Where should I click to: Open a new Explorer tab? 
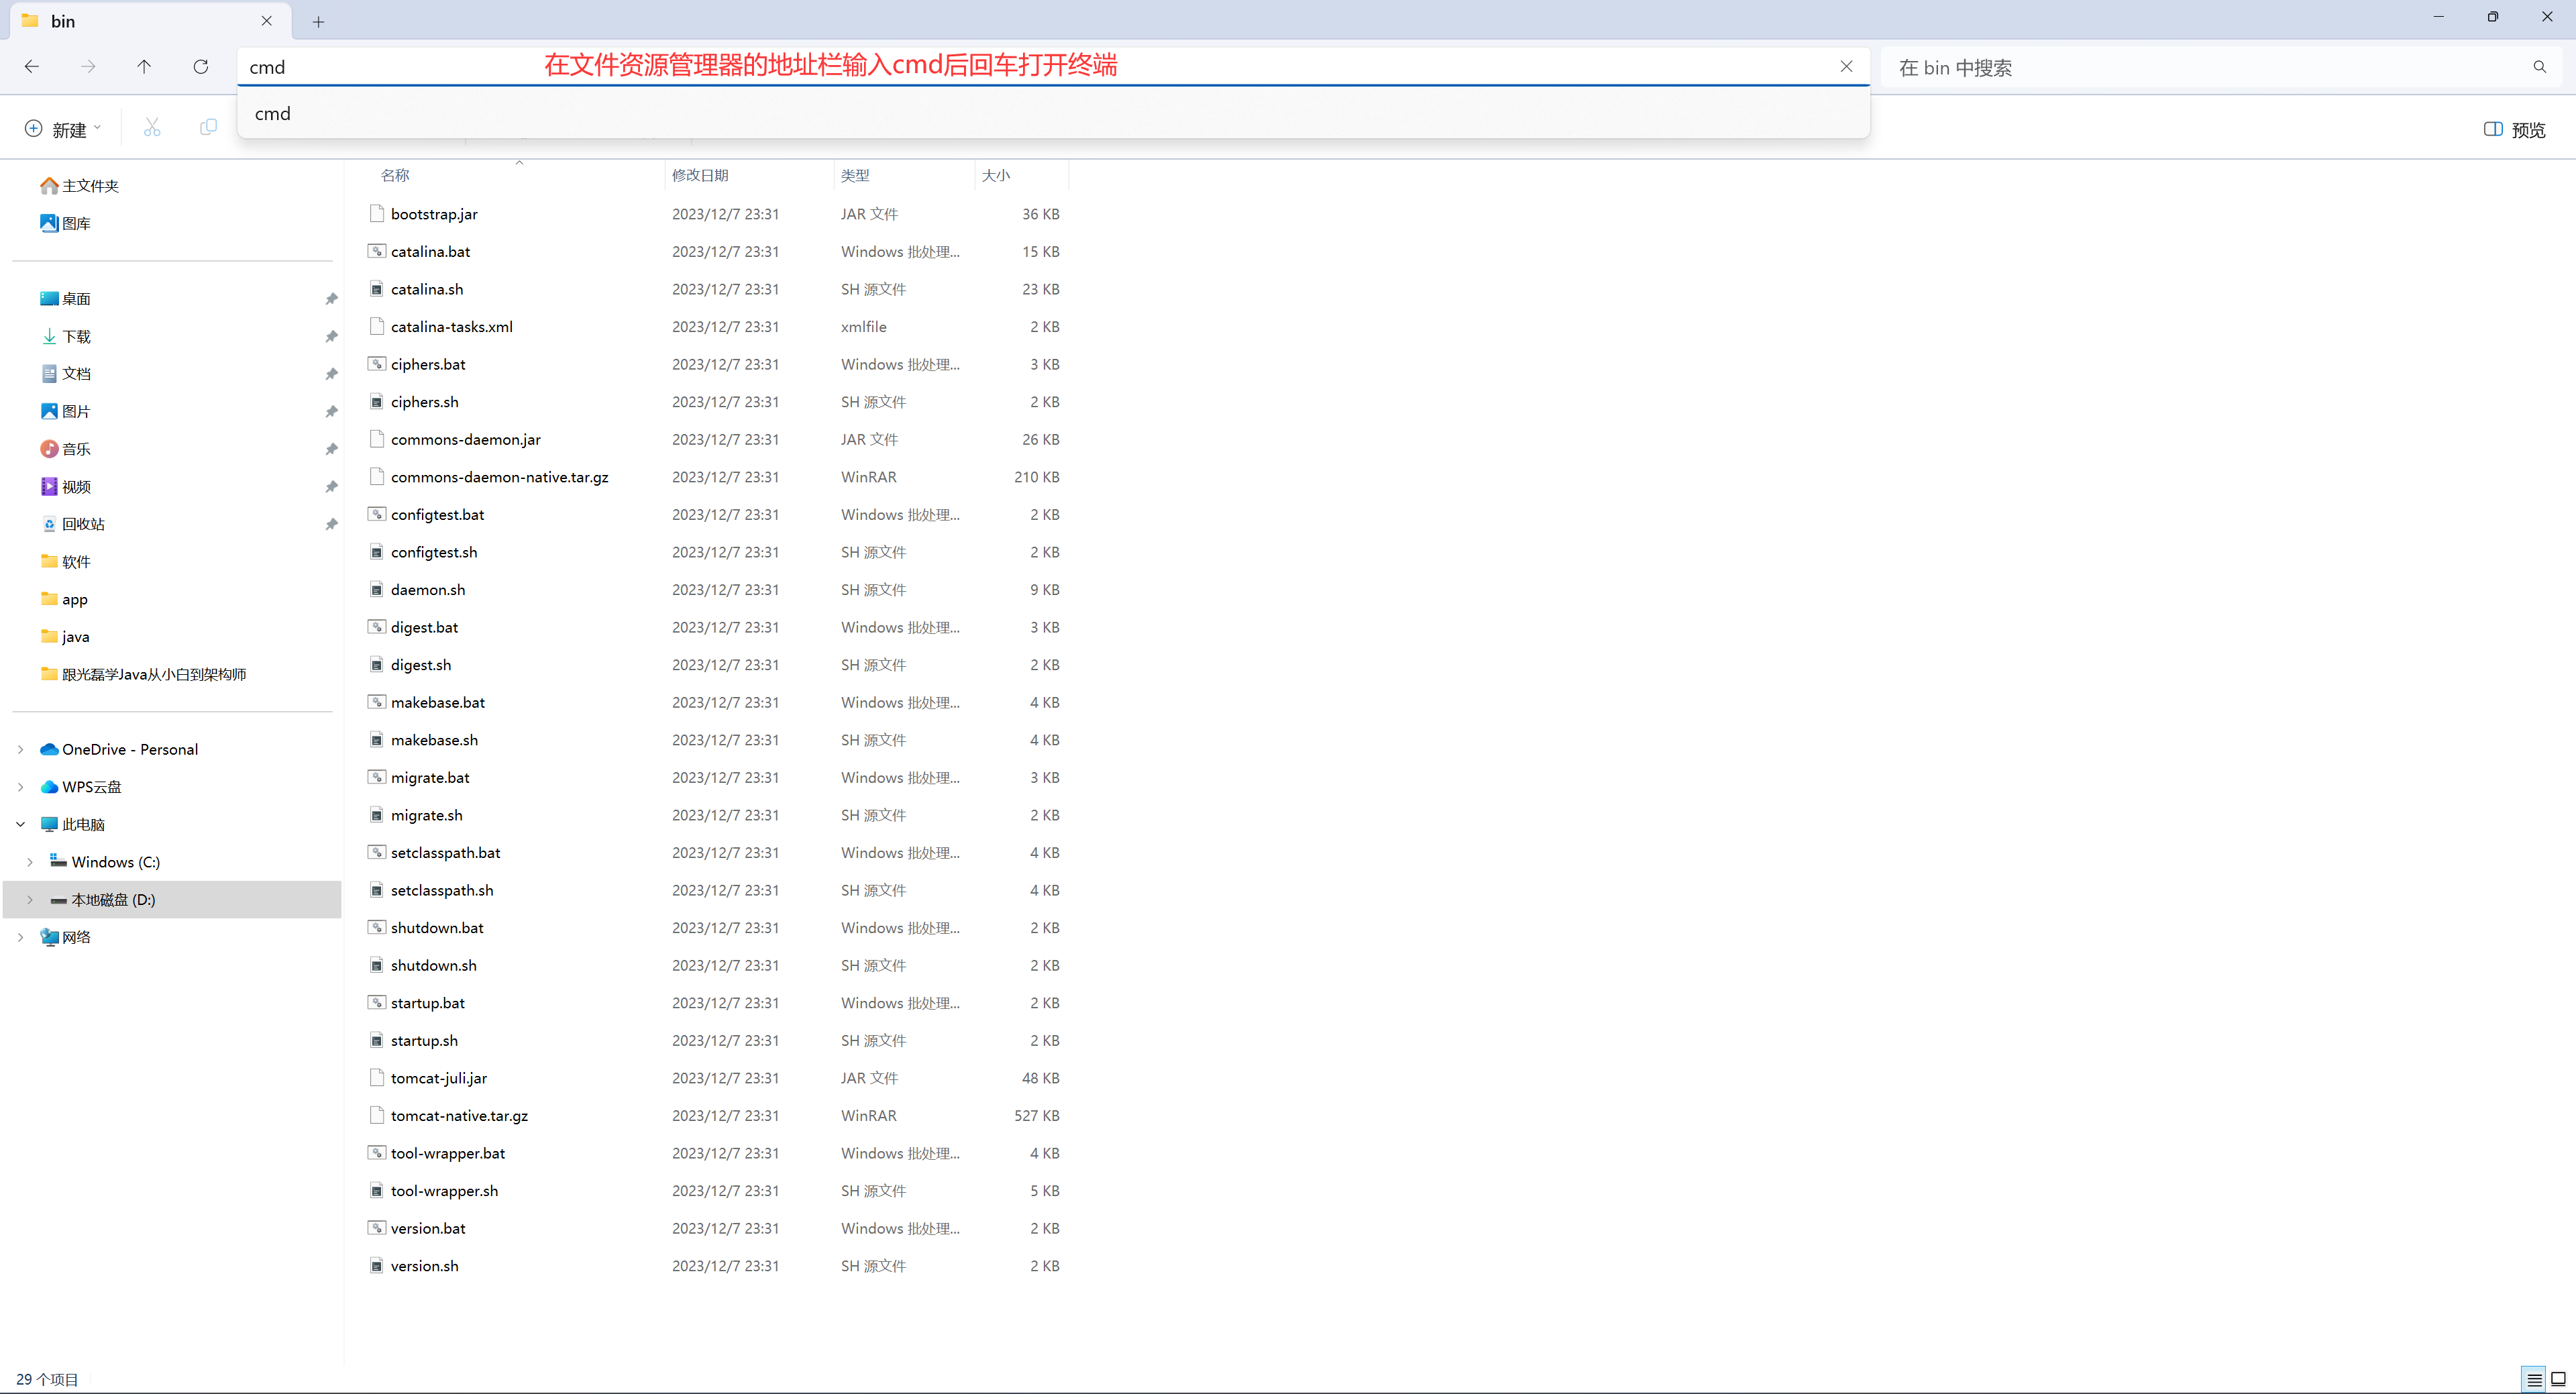coord(318,21)
